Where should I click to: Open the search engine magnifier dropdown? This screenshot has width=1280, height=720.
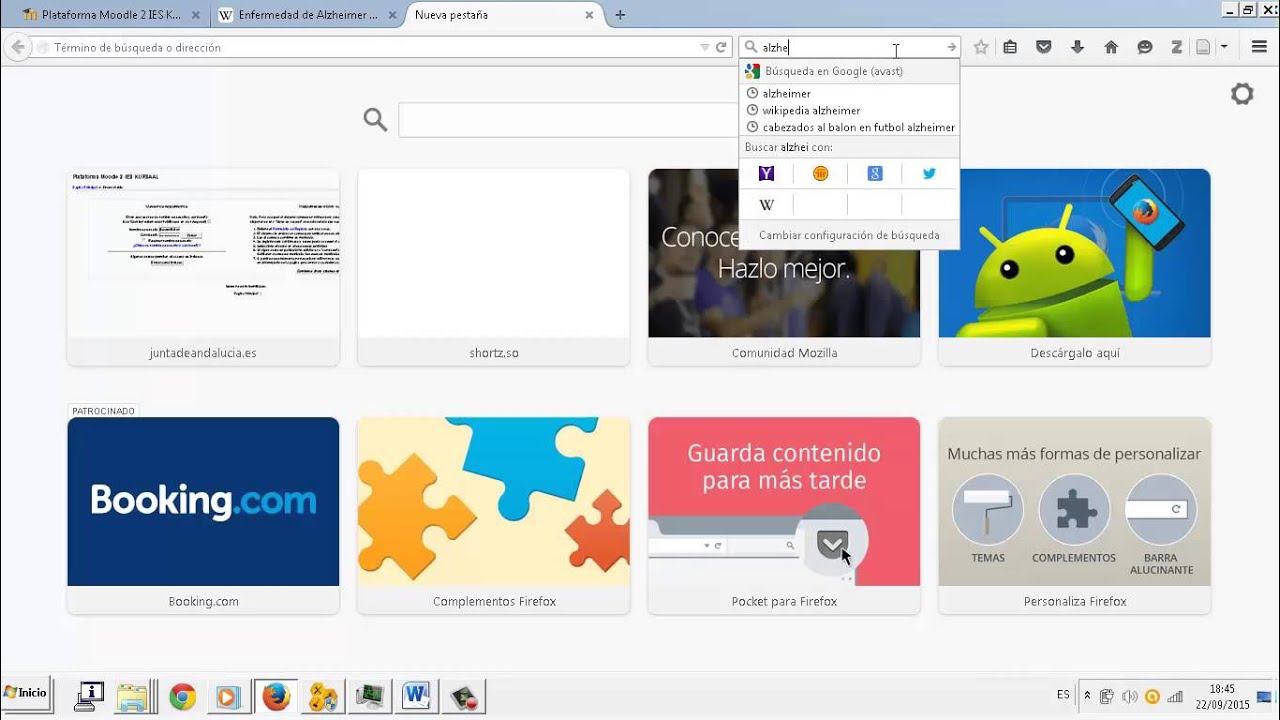pos(750,47)
